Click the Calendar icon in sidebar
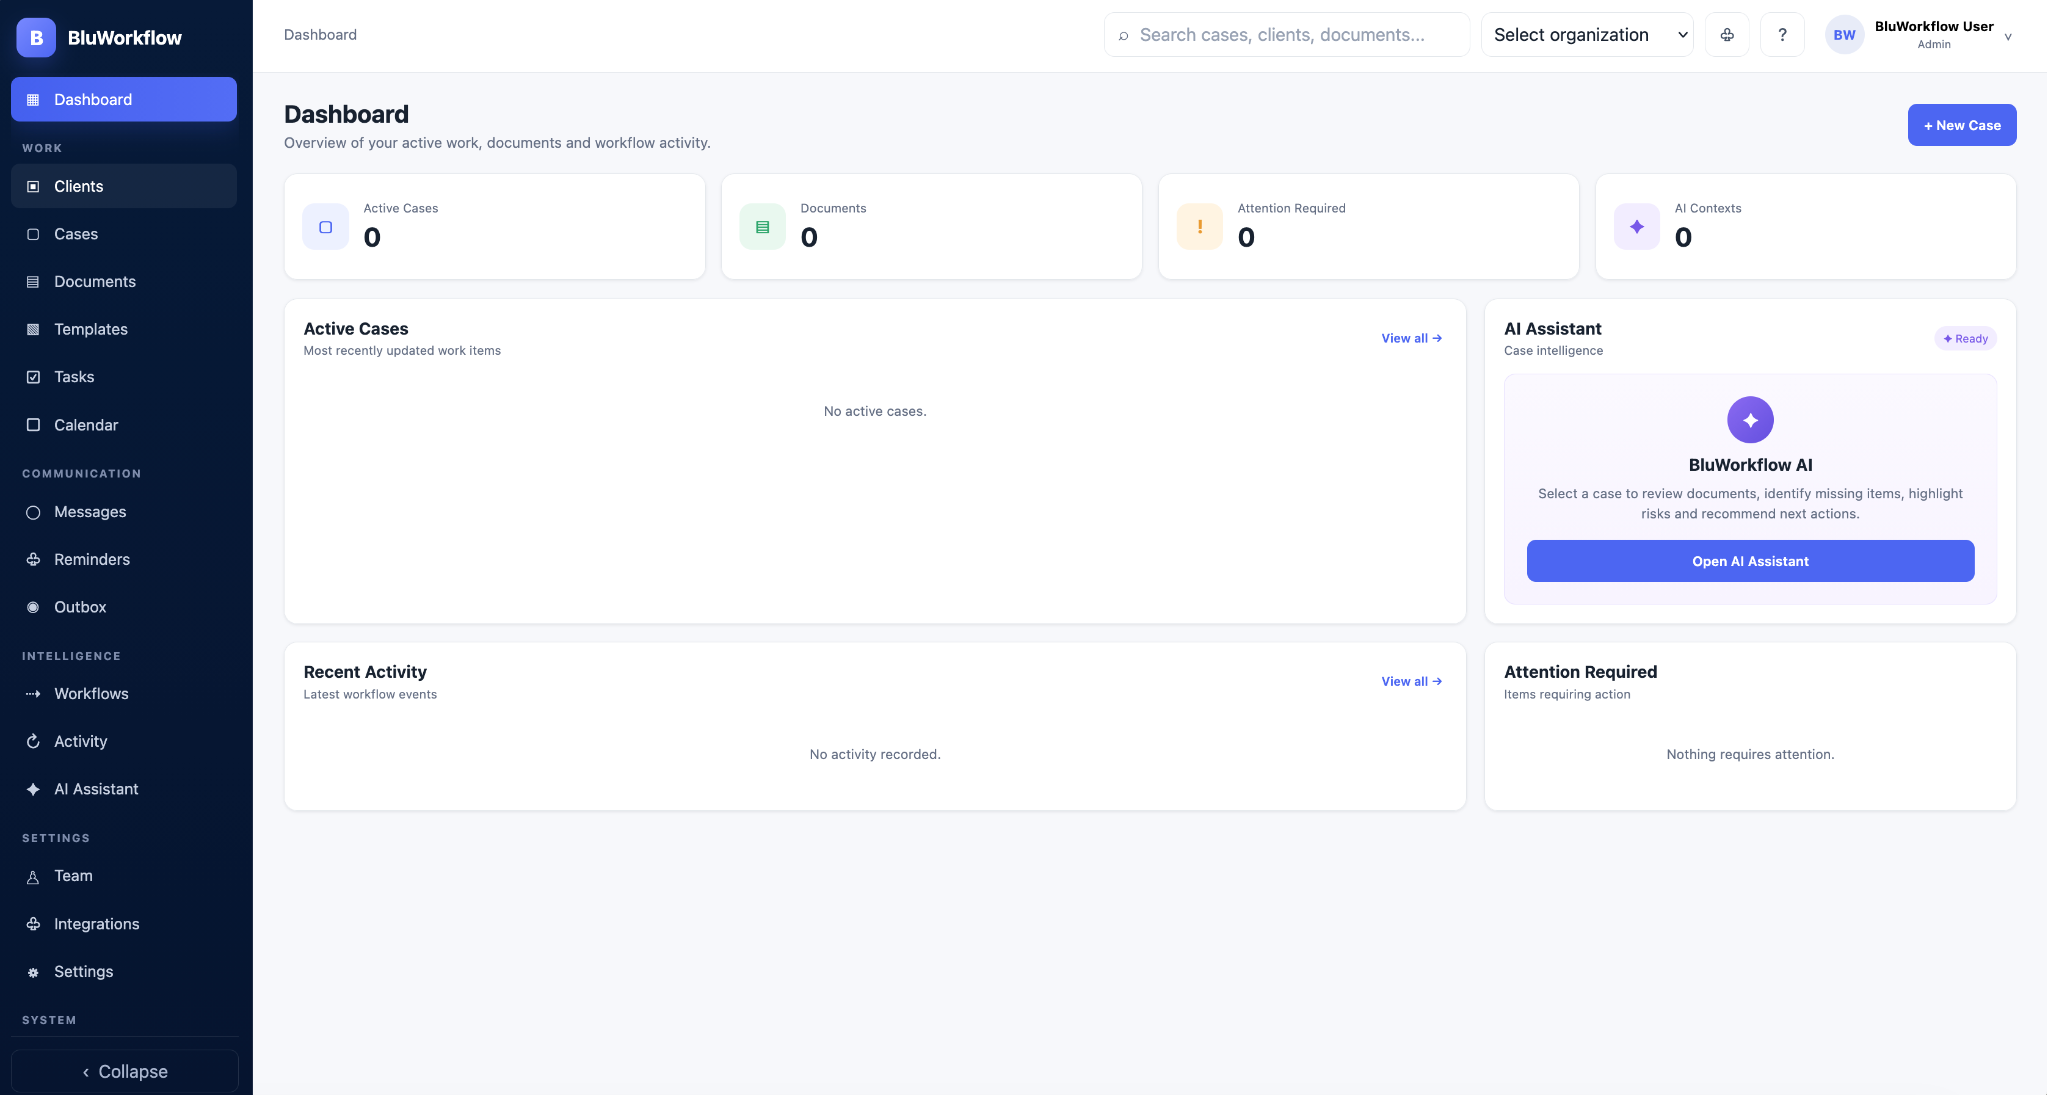The width and height of the screenshot is (2047, 1095). coord(33,425)
